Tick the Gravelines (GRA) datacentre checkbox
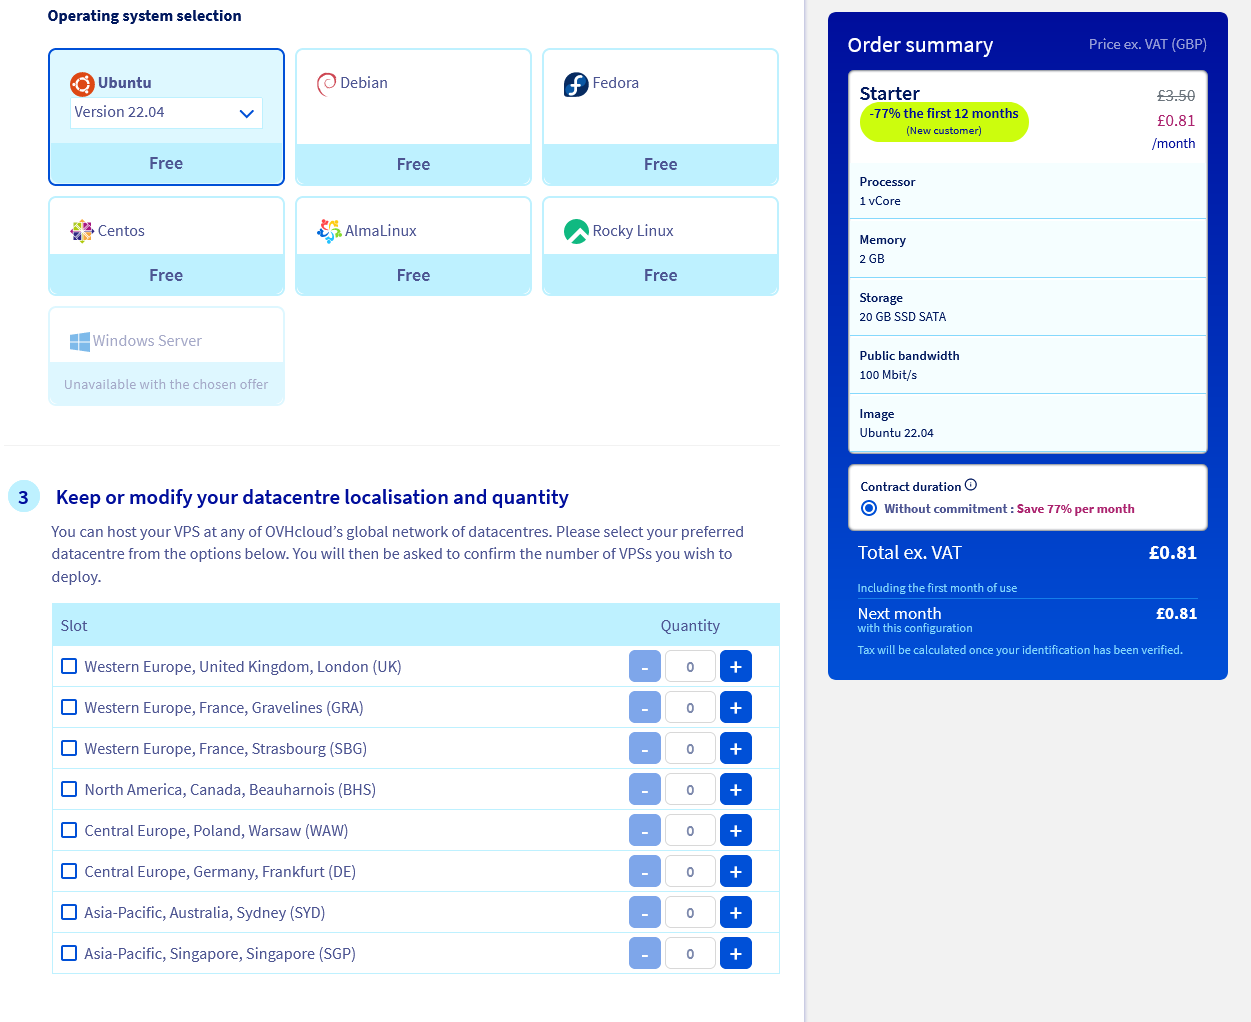This screenshot has width=1251, height=1022. 69,707
